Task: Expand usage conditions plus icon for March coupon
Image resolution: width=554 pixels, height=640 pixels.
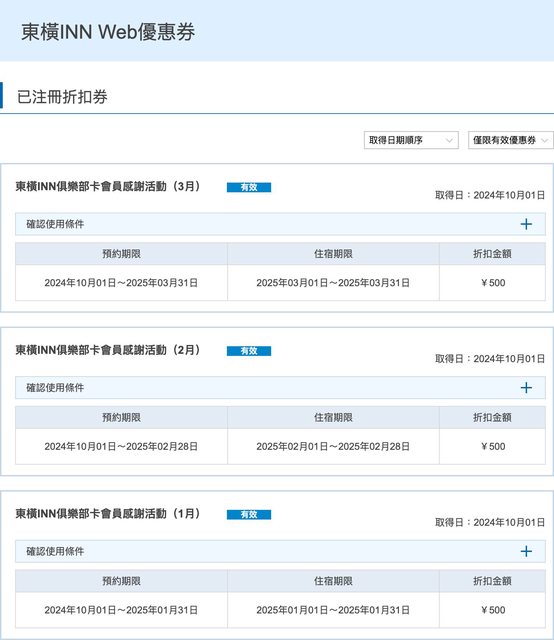Action: pyautogui.click(x=526, y=224)
